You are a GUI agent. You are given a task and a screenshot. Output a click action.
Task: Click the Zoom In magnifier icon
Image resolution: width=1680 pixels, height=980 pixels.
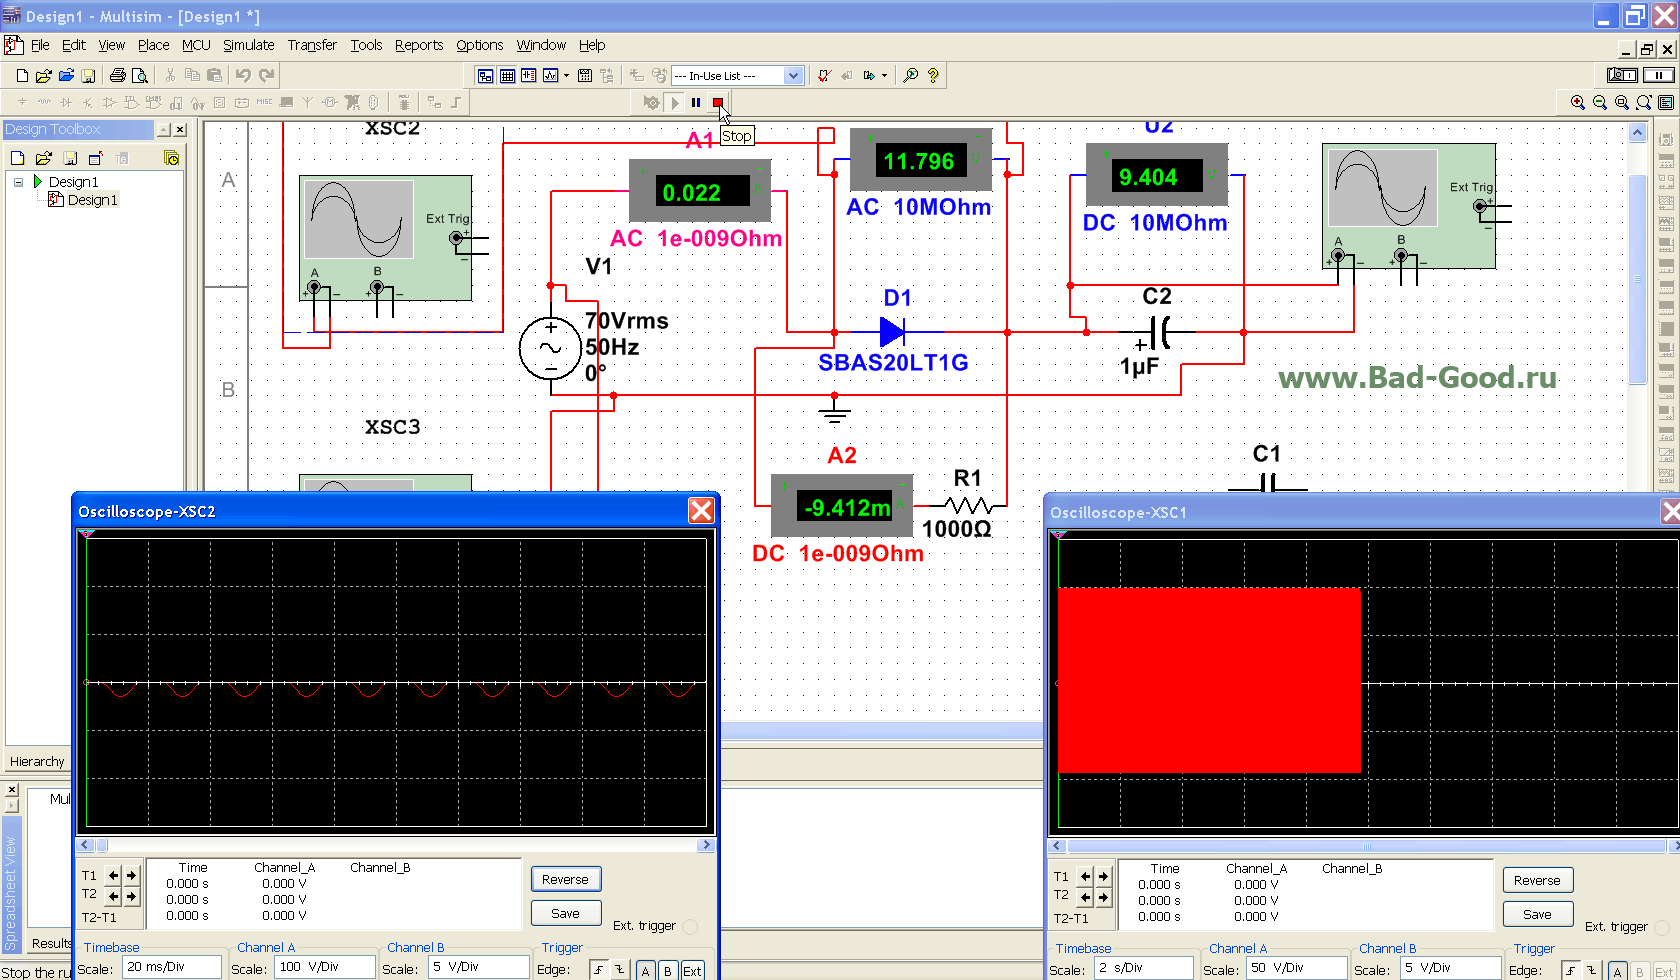(x=1578, y=102)
